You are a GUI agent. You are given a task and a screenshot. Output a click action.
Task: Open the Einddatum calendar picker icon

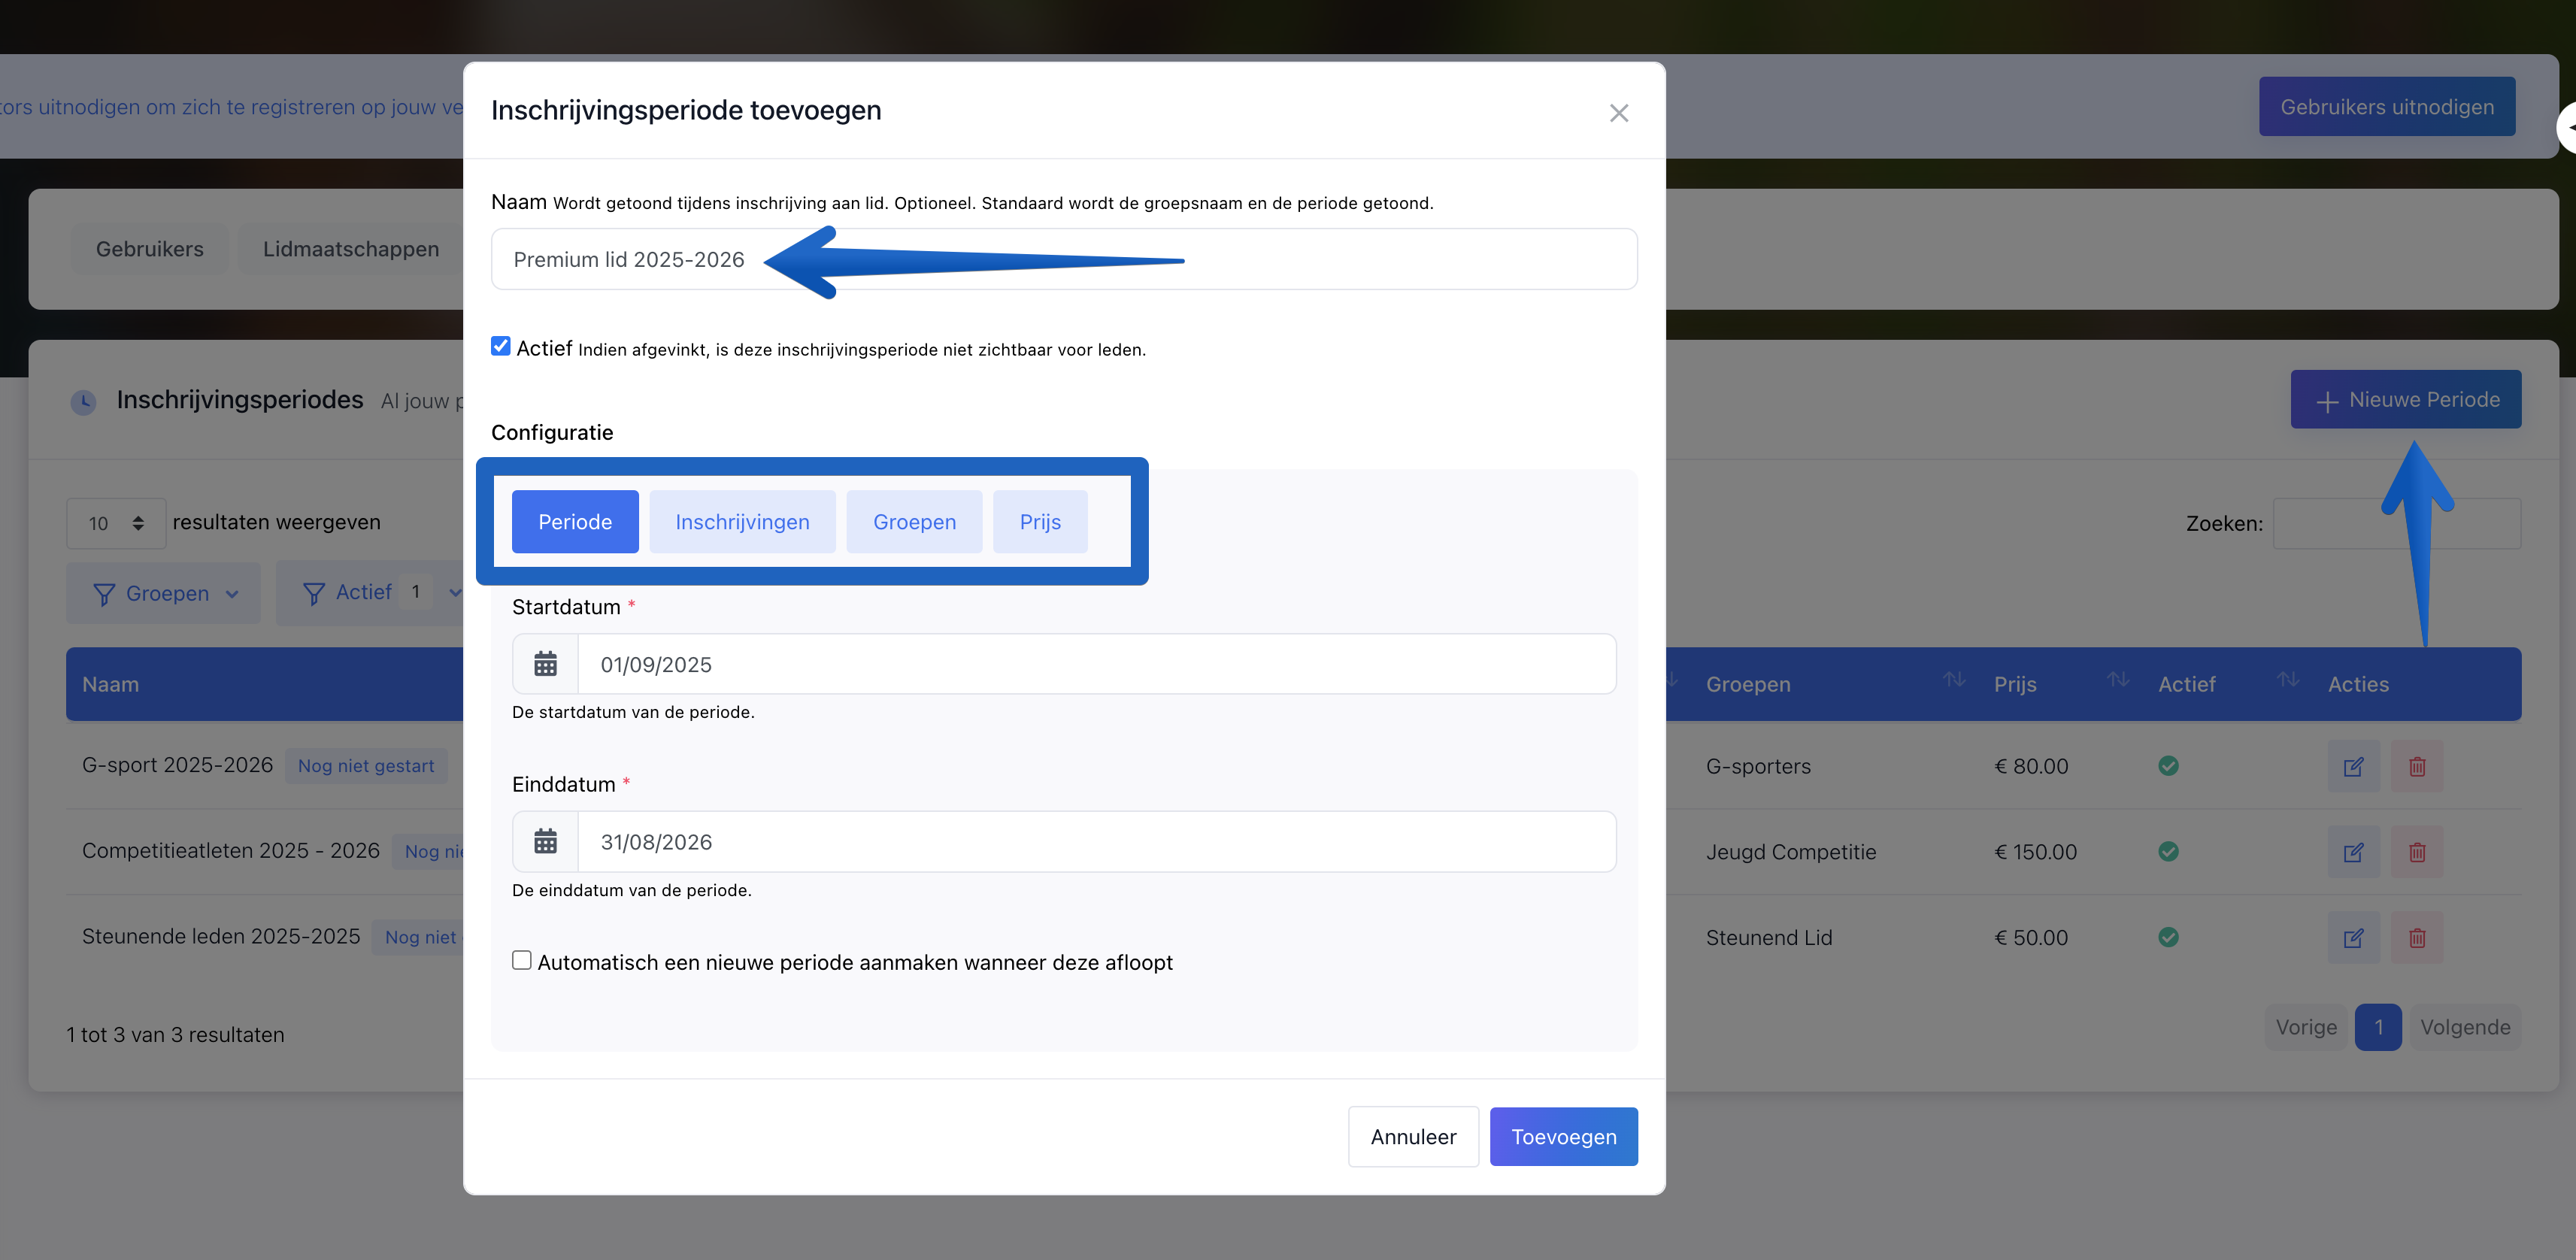click(x=545, y=841)
